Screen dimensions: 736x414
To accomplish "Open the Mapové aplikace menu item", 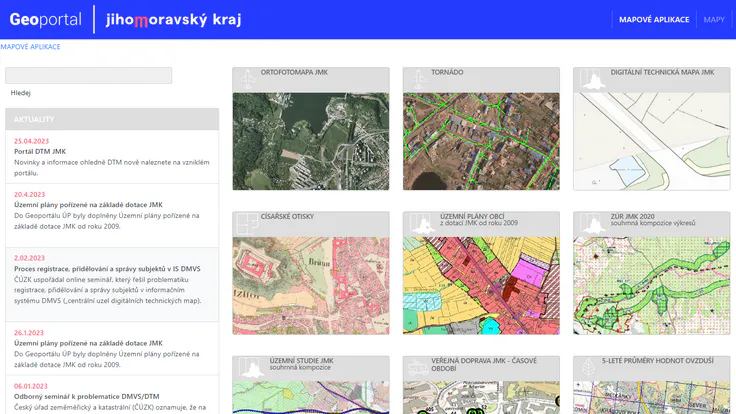I will point(653,20).
